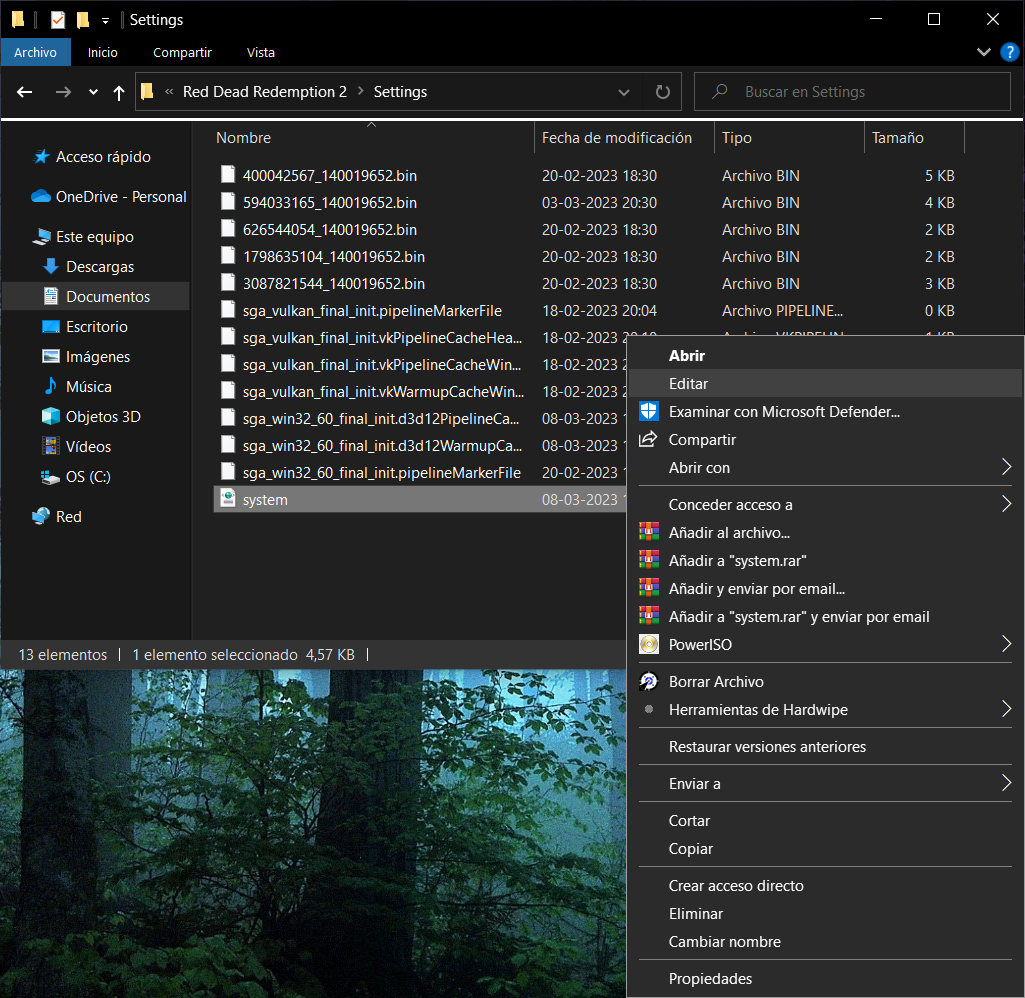Choose Editar from the context menu
The image size is (1025, 998).
point(688,384)
